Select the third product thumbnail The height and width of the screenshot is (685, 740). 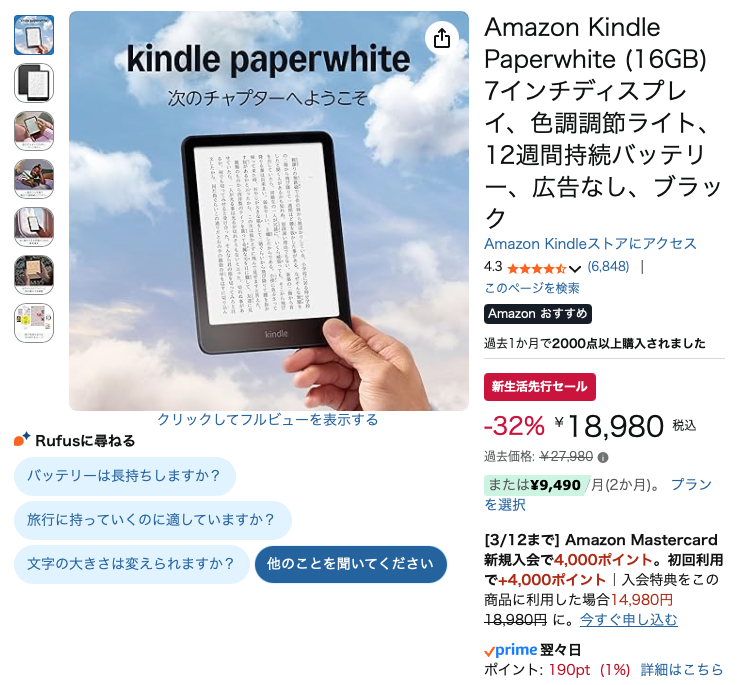pos(34,131)
